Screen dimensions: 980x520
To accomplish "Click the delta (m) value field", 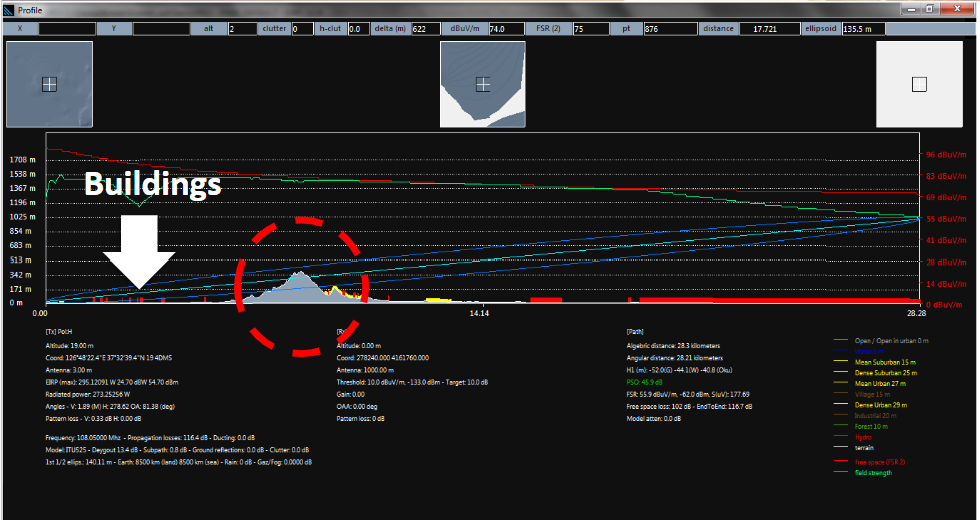I will [424, 29].
